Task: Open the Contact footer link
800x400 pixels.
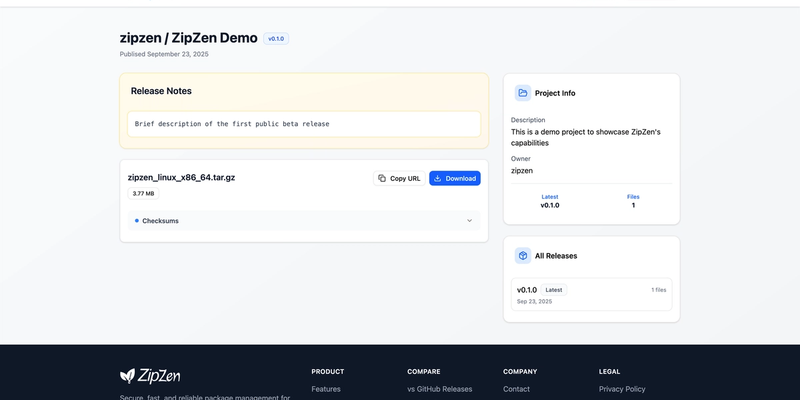Action: 516,389
